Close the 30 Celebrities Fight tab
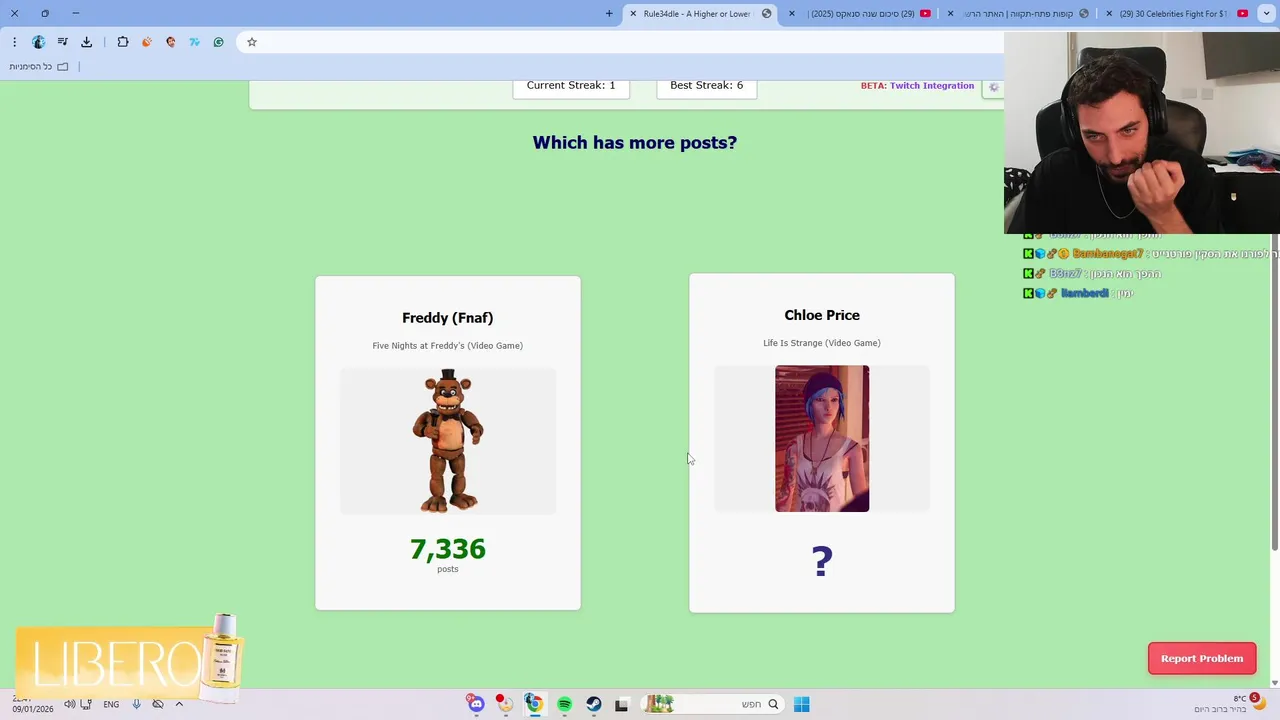The width and height of the screenshot is (1280, 720). click(1109, 14)
